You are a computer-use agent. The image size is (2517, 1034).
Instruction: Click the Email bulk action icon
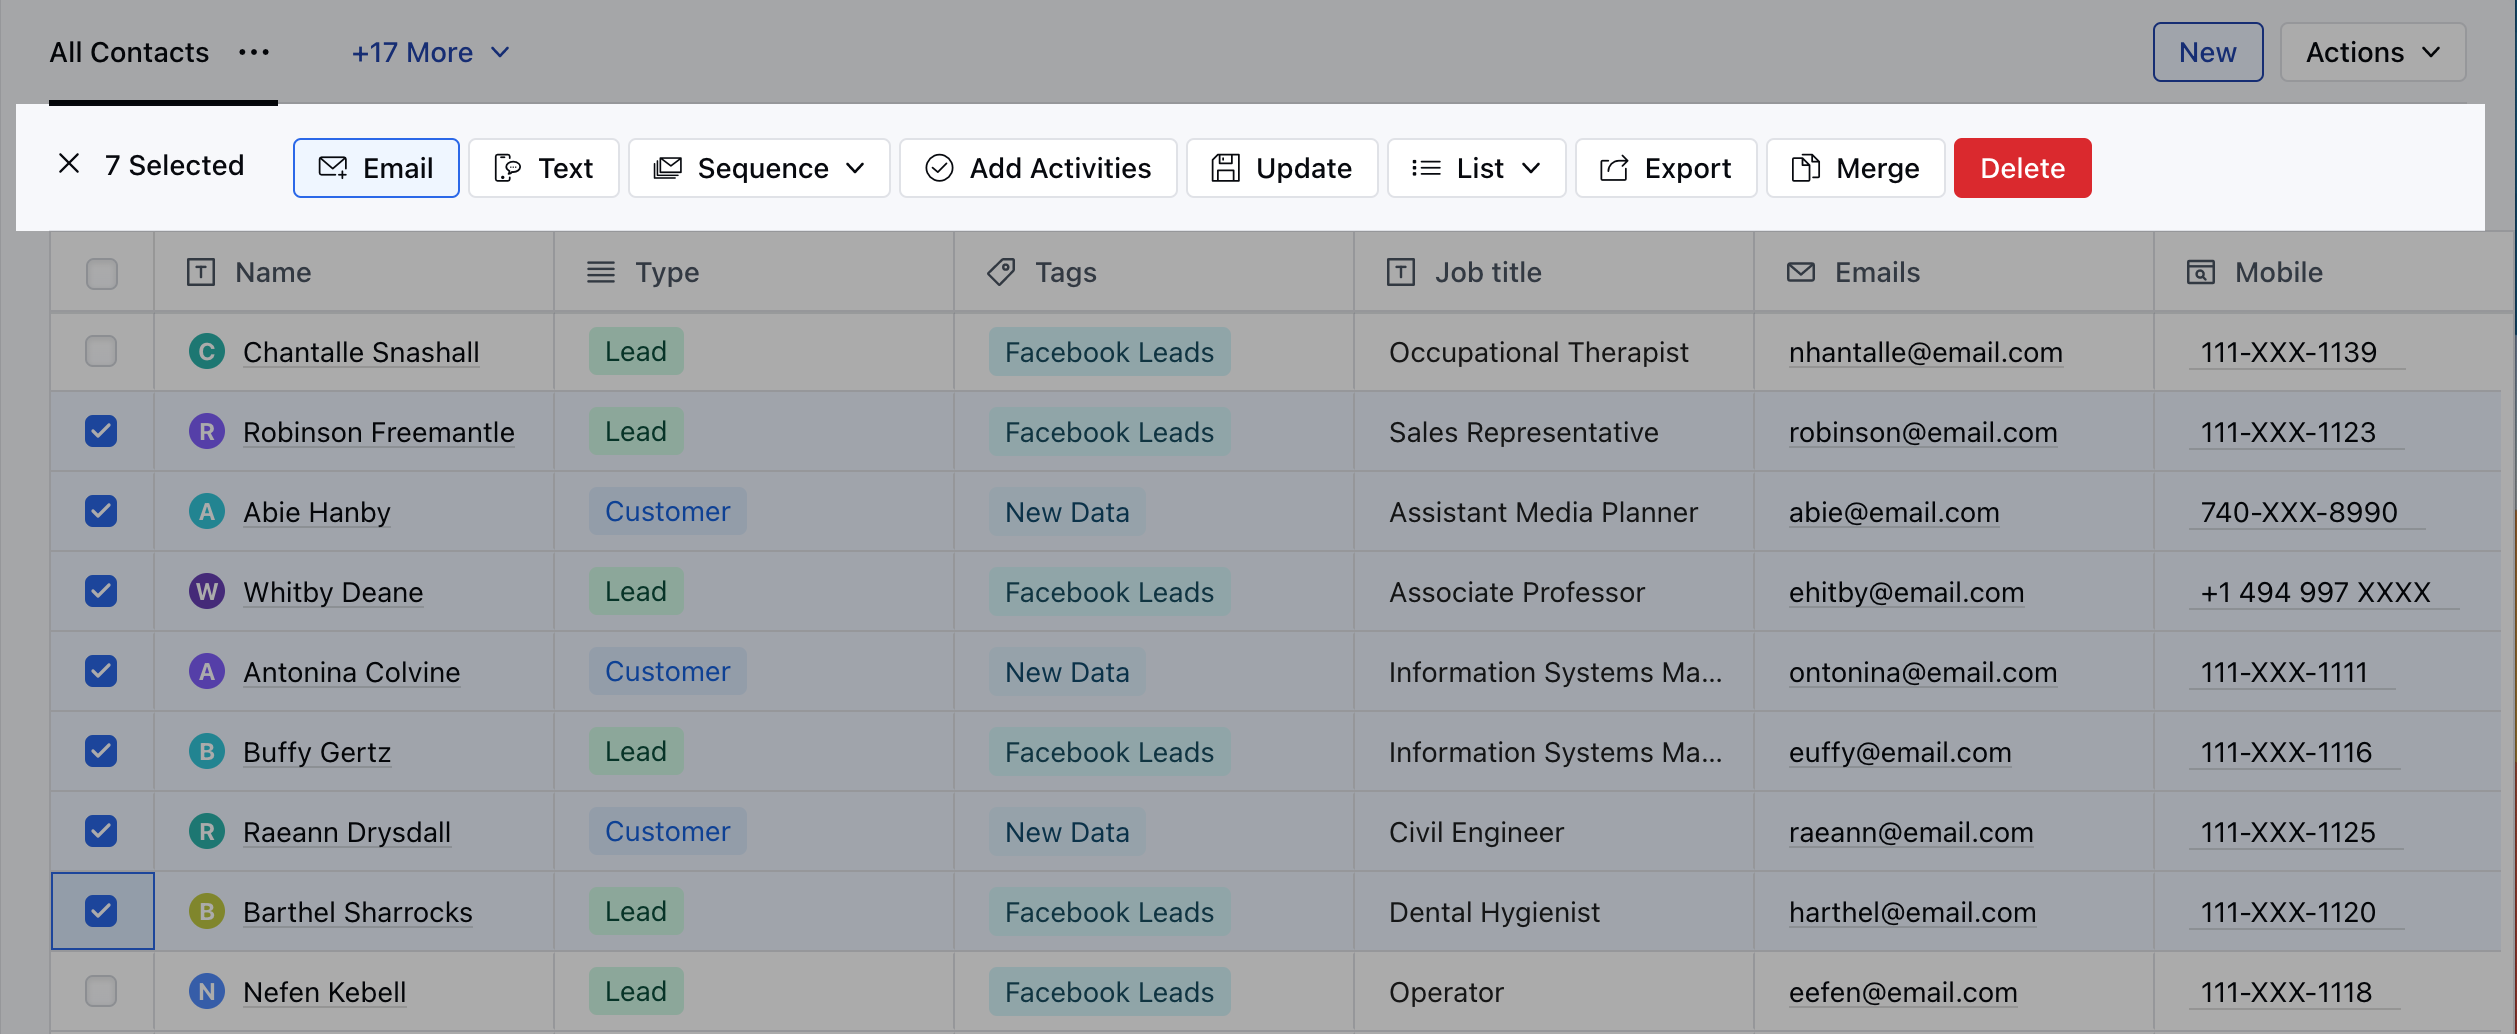coord(334,167)
